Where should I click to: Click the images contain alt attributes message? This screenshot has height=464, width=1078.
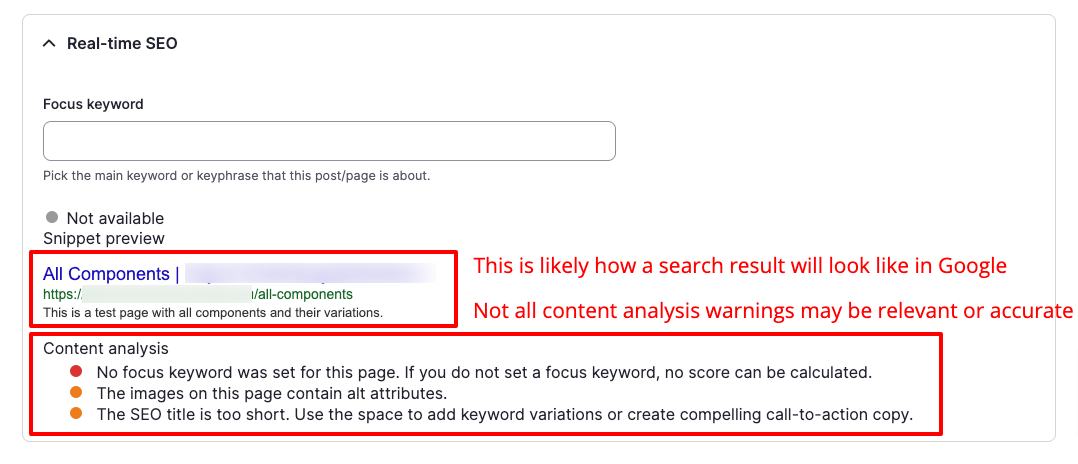(x=271, y=393)
